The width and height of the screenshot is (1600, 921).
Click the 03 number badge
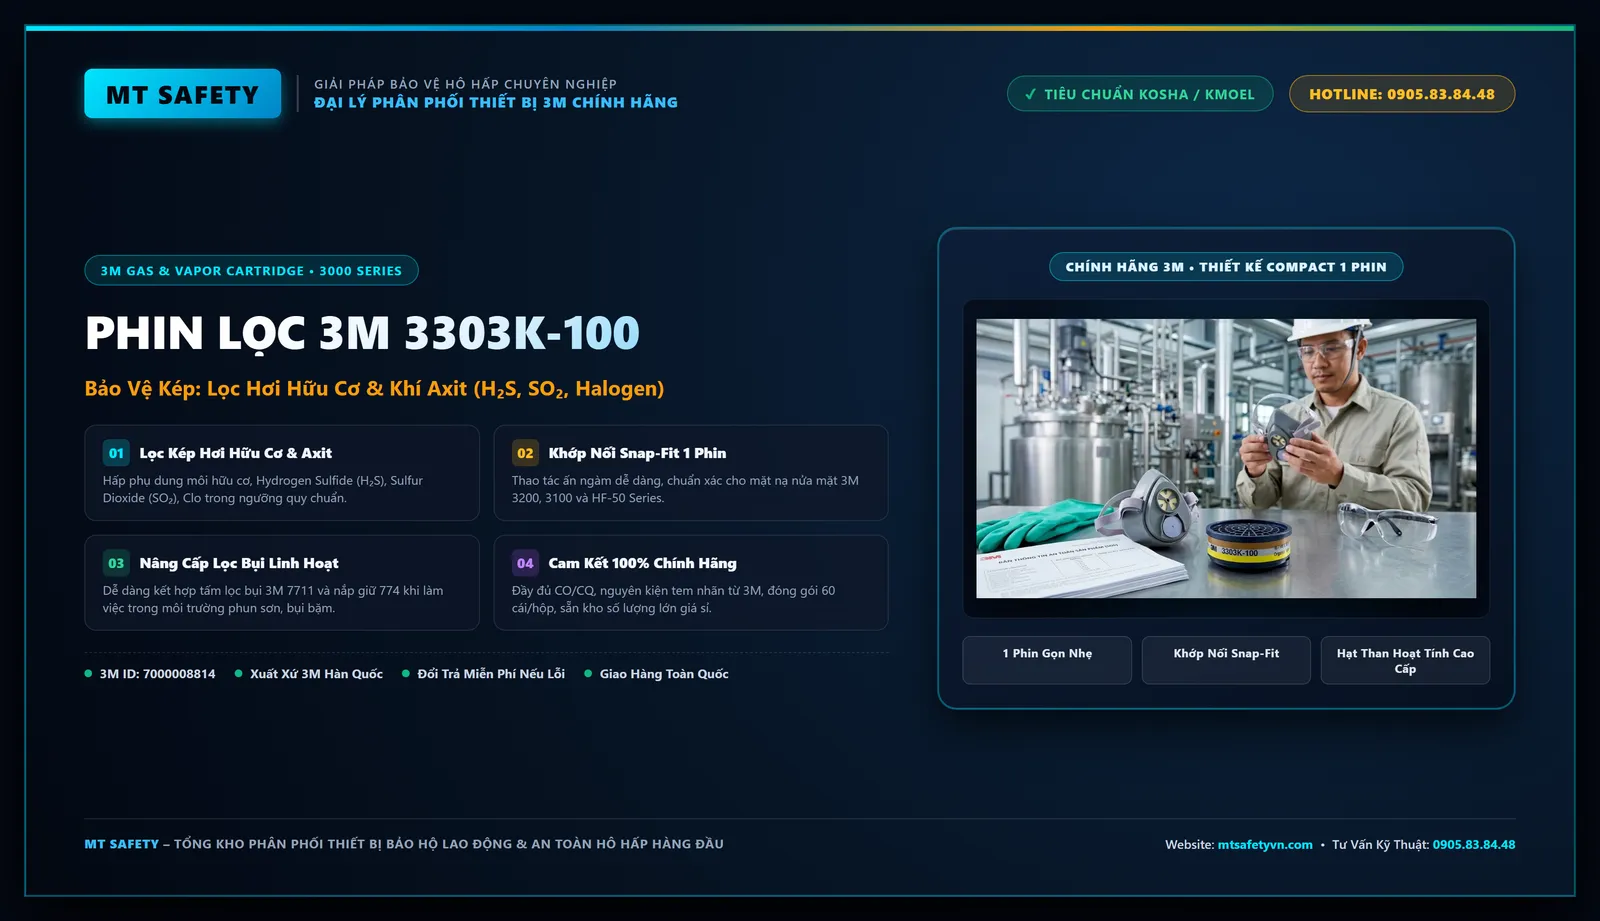click(x=116, y=563)
